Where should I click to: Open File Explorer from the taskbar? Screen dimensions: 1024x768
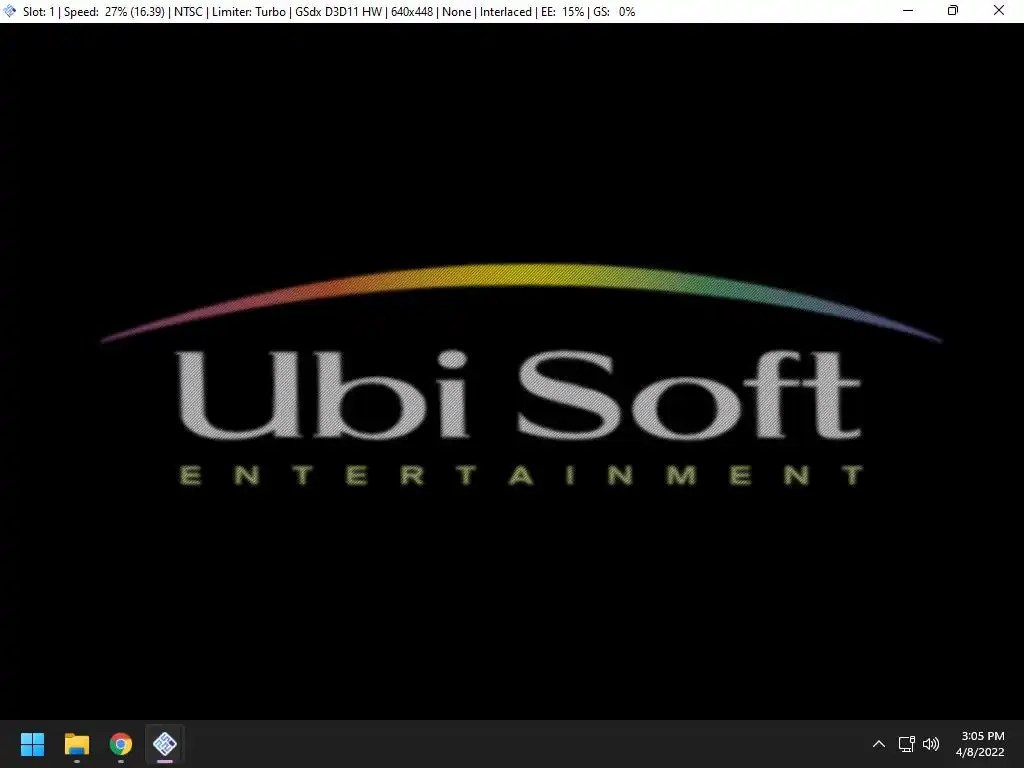click(x=76, y=744)
